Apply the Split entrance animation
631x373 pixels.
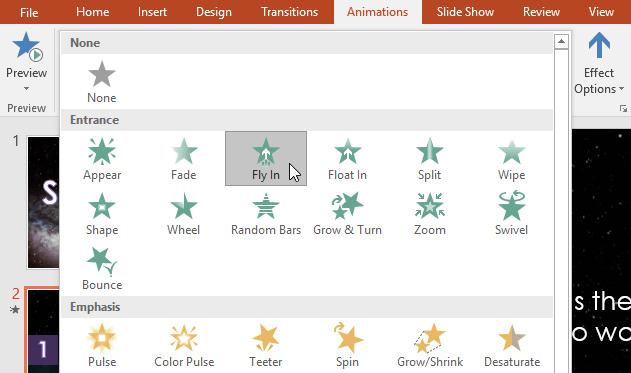click(429, 159)
